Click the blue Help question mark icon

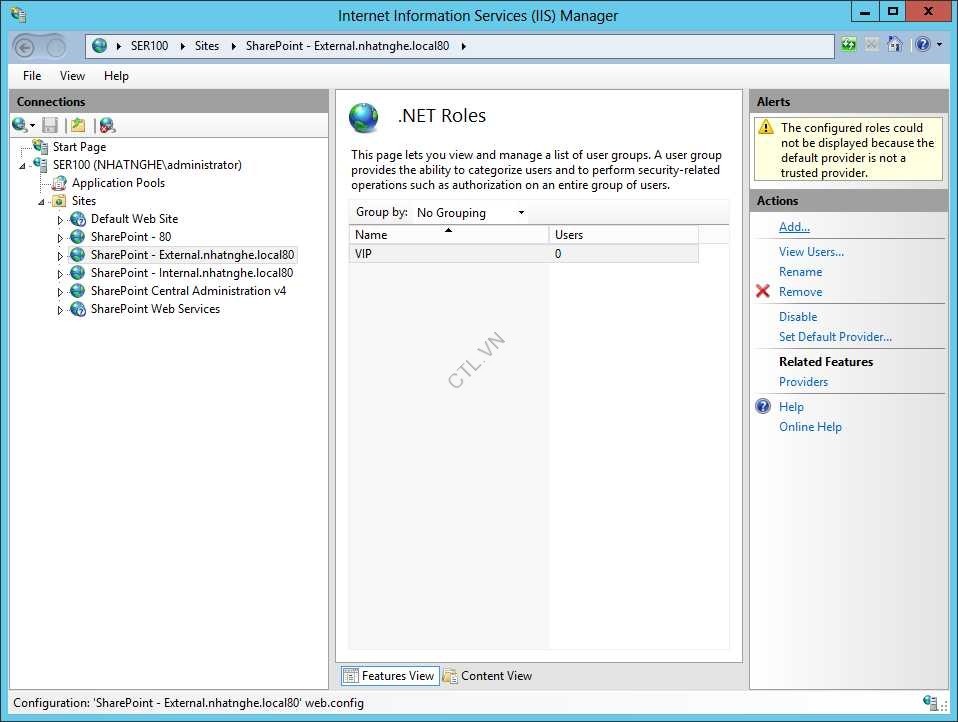tap(763, 407)
